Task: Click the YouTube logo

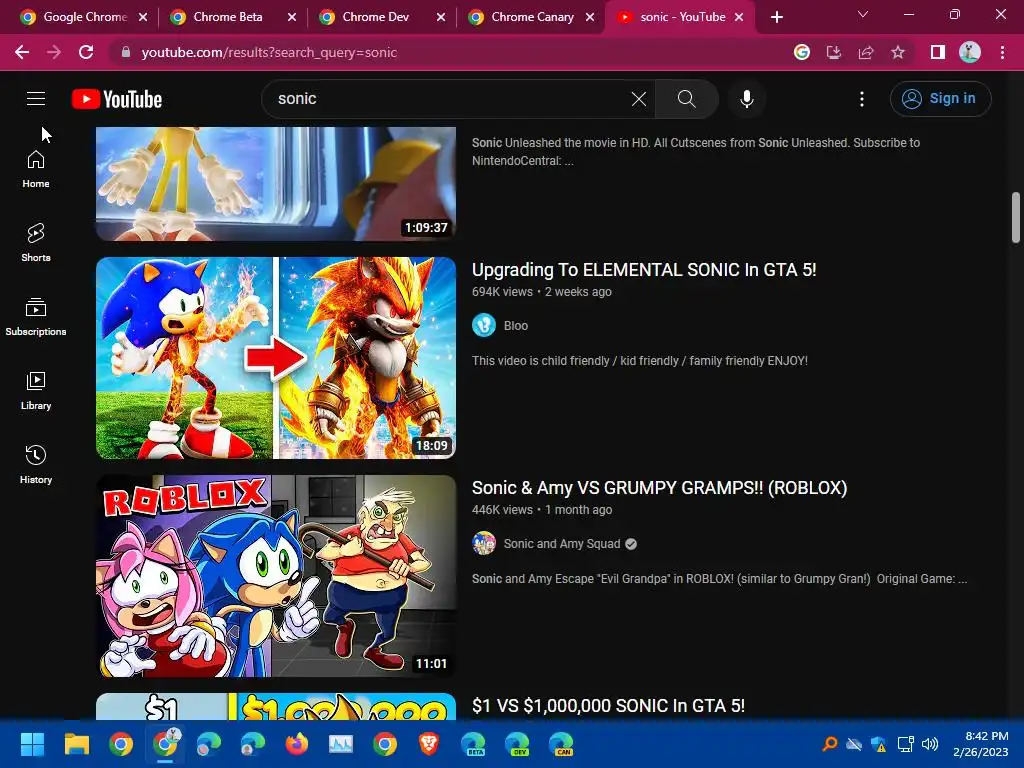Action: pyautogui.click(x=117, y=99)
